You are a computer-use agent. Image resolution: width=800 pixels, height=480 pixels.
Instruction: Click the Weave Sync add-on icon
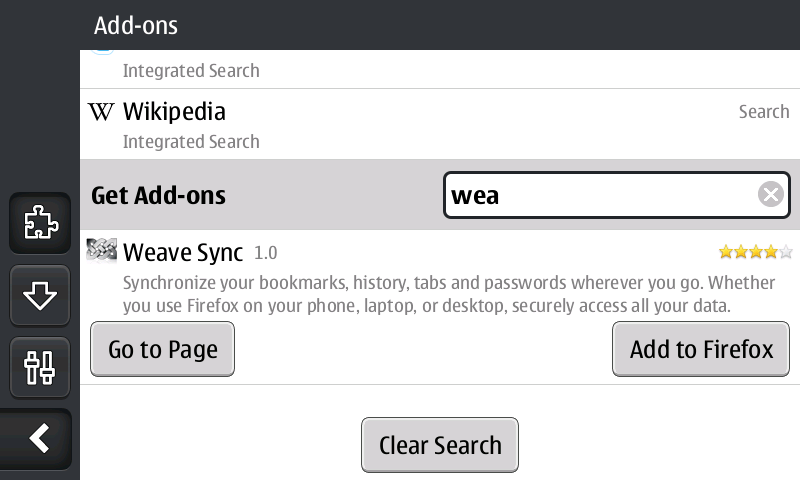pos(102,250)
